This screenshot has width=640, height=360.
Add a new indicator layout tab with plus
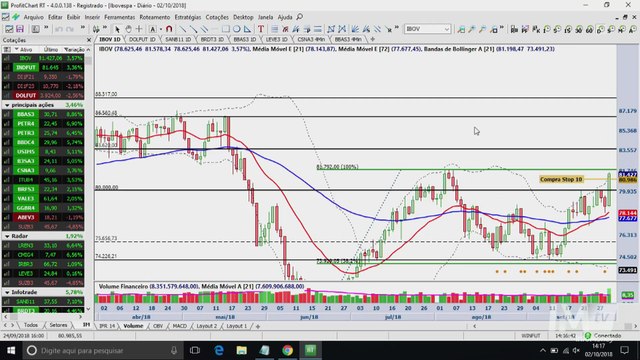(x=258, y=326)
